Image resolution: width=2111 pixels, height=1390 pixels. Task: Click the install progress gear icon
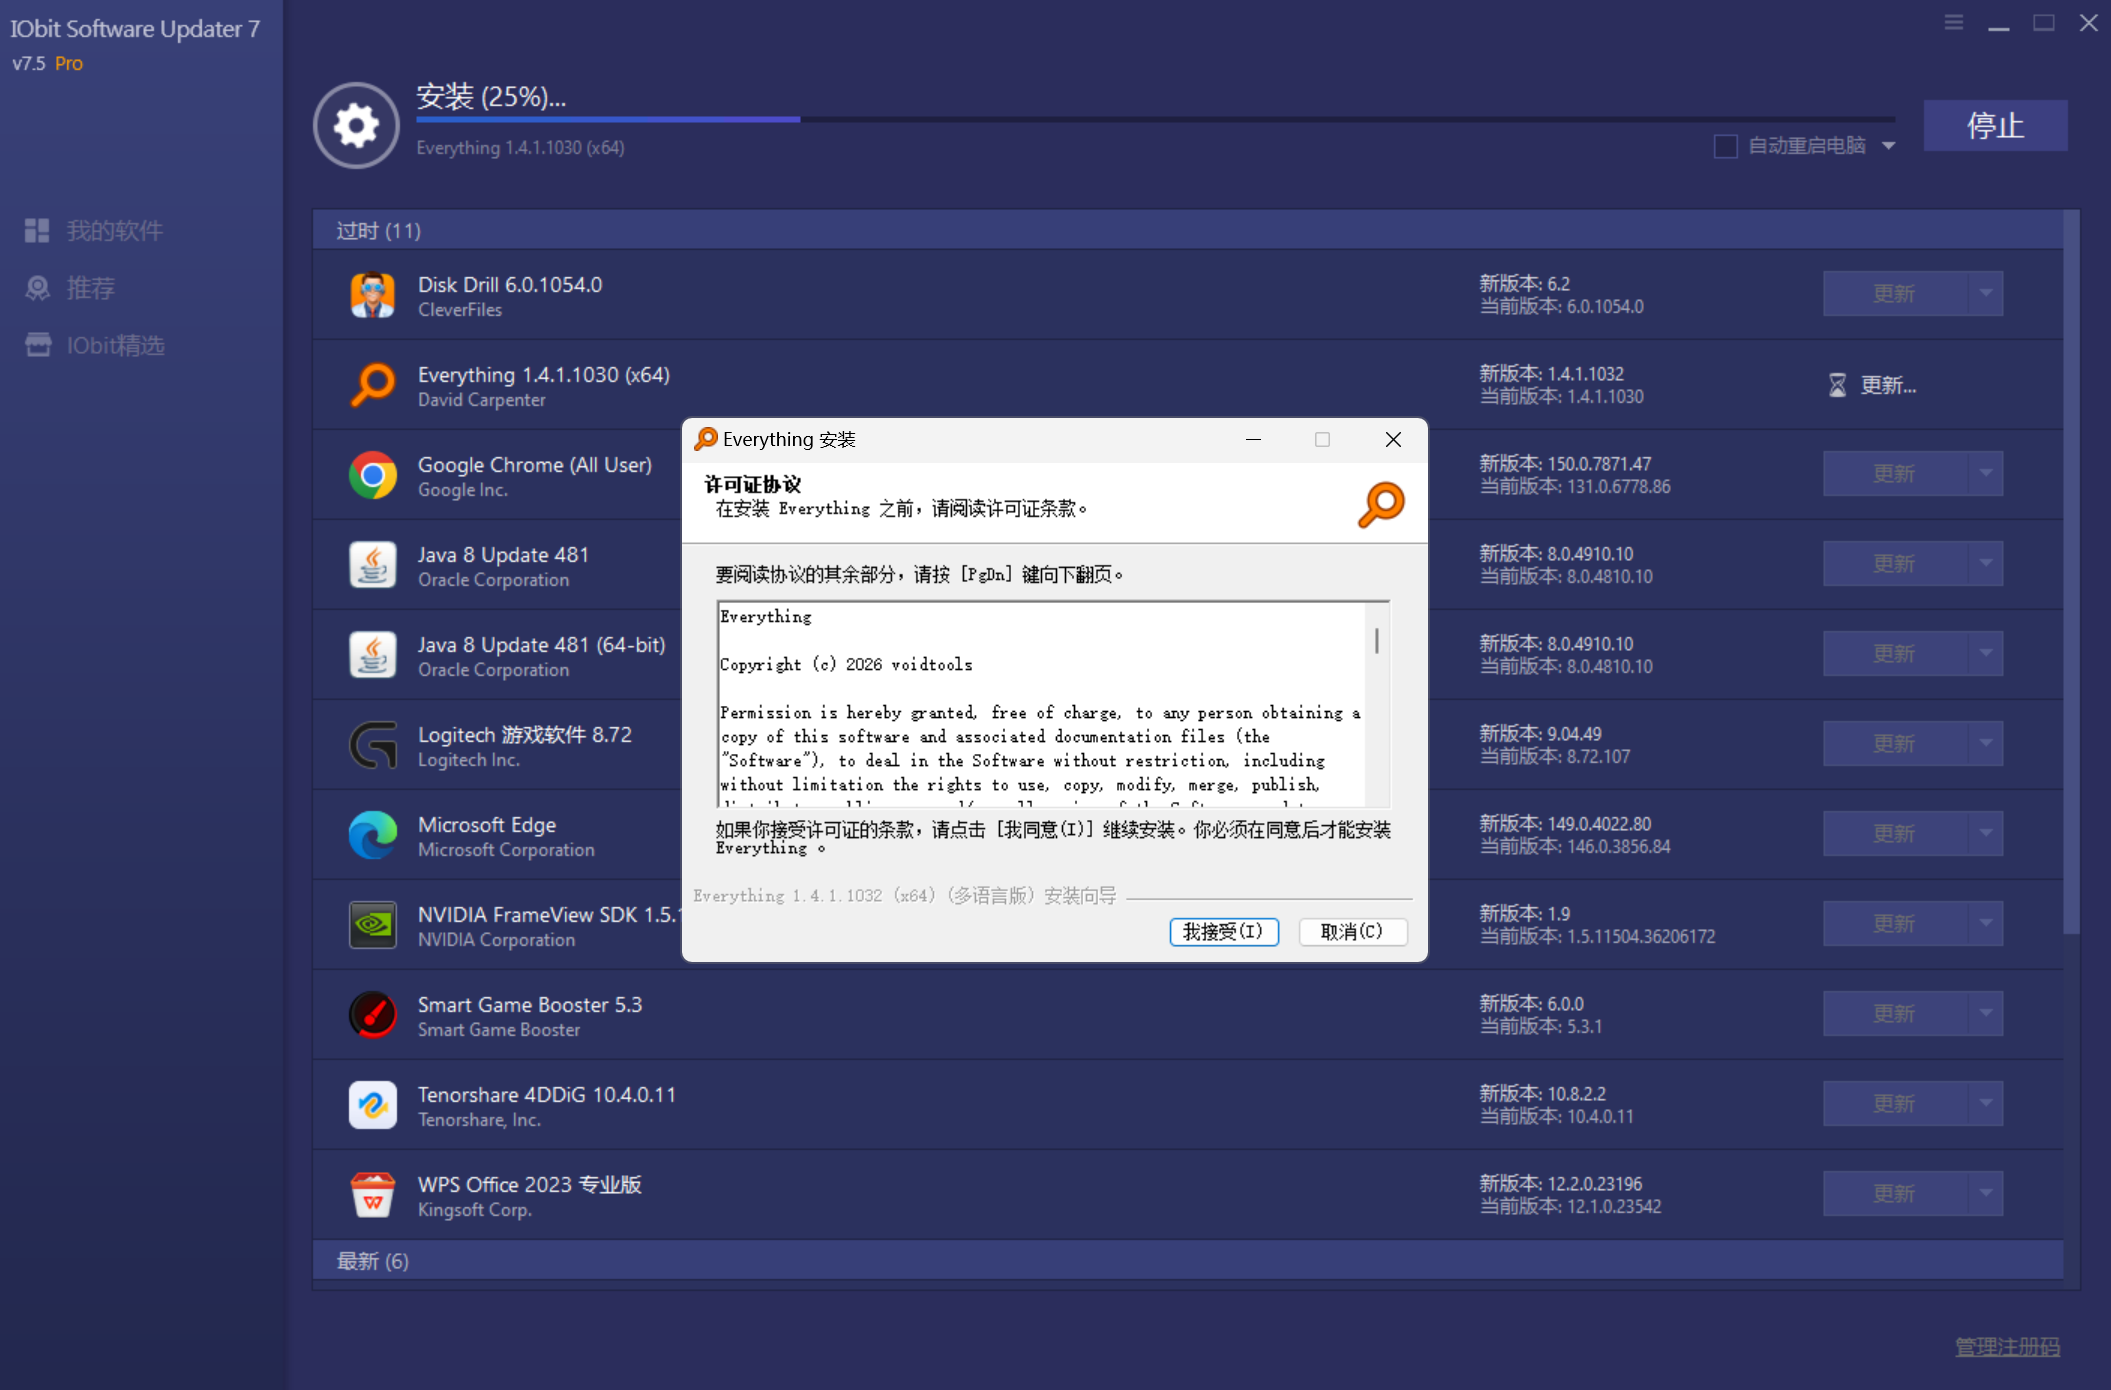[x=356, y=126]
